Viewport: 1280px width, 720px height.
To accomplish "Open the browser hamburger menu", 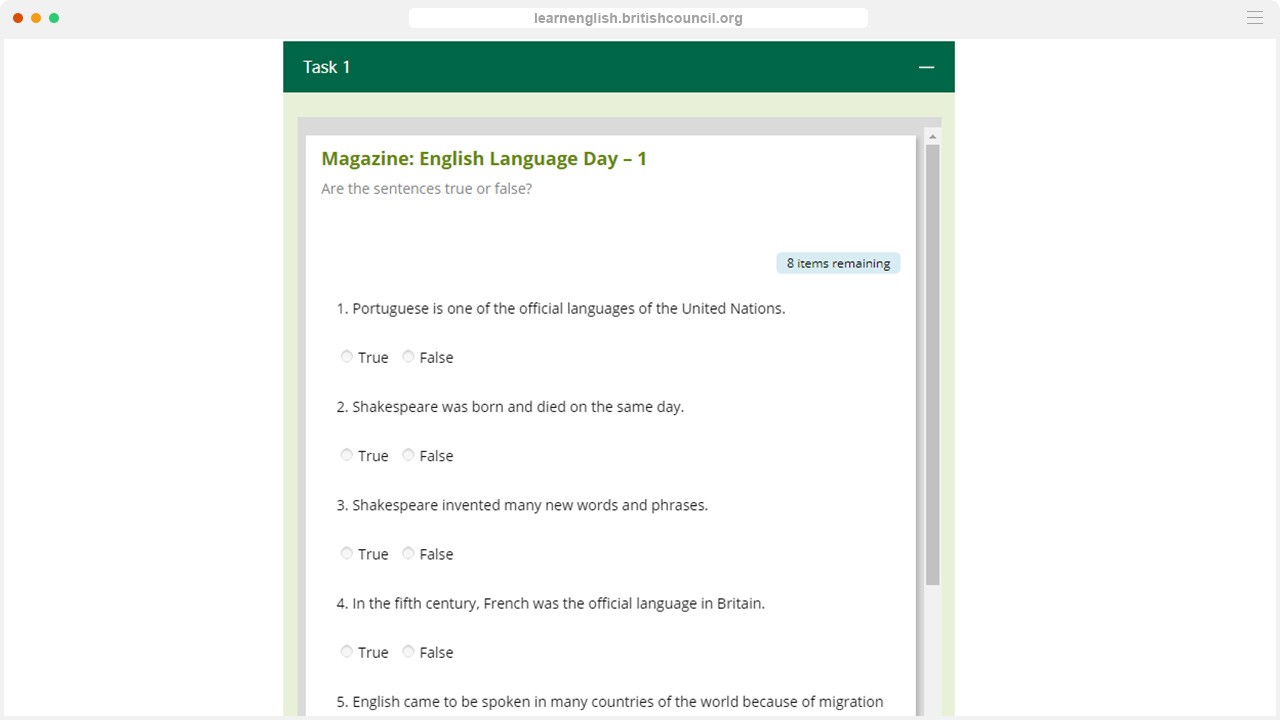I will (x=1254, y=18).
